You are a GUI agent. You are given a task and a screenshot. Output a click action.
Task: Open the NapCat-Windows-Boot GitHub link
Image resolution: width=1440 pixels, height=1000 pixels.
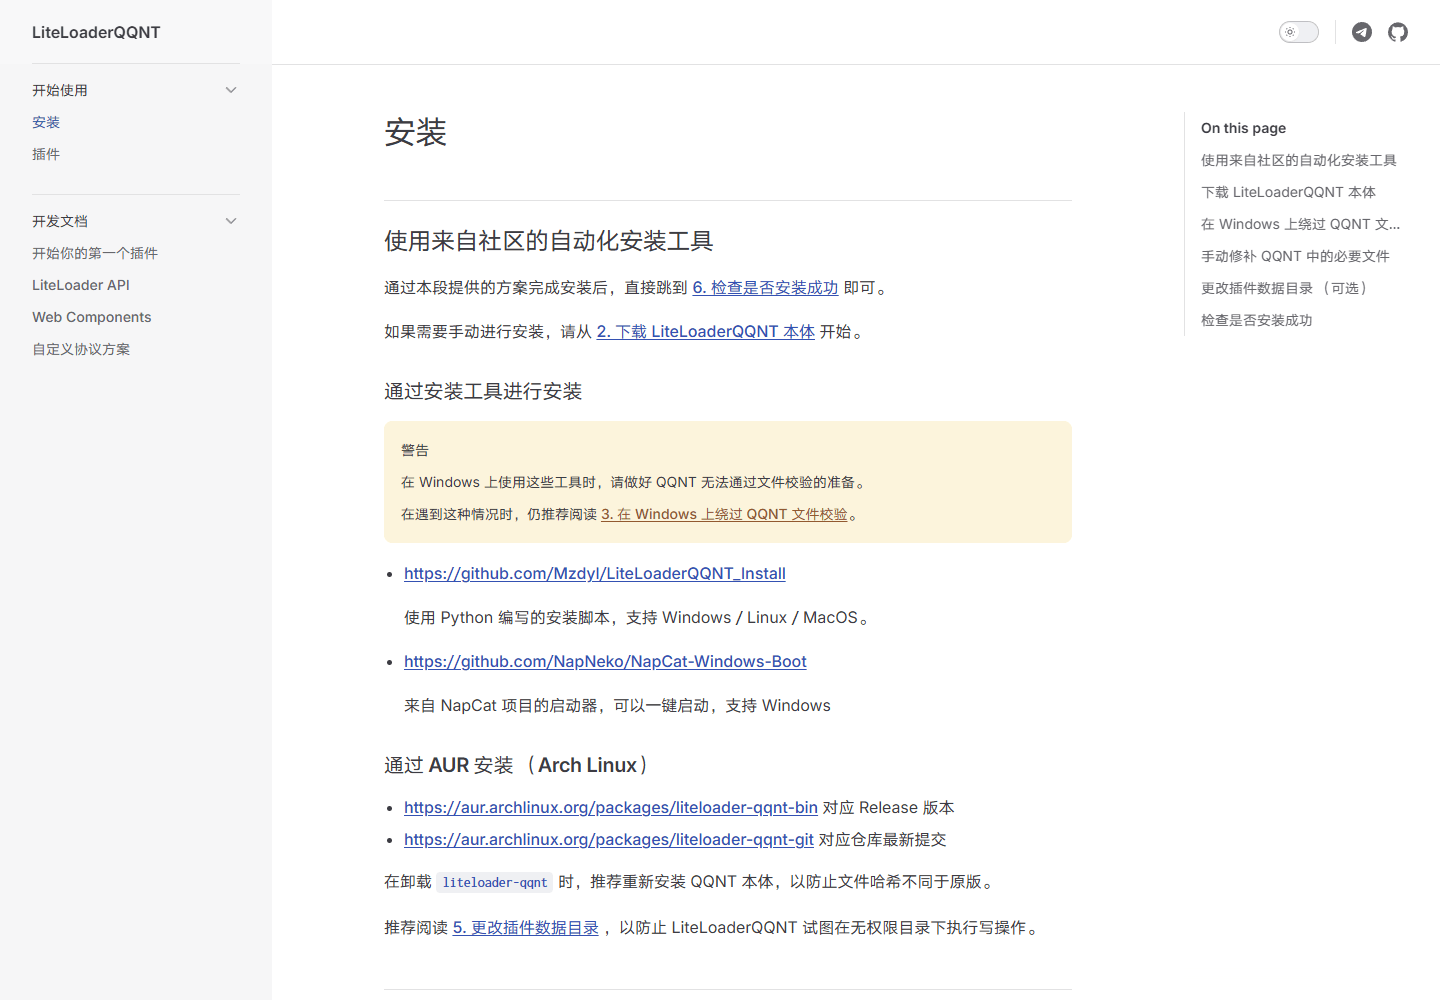pyautogui.click(x=605, y=662)
